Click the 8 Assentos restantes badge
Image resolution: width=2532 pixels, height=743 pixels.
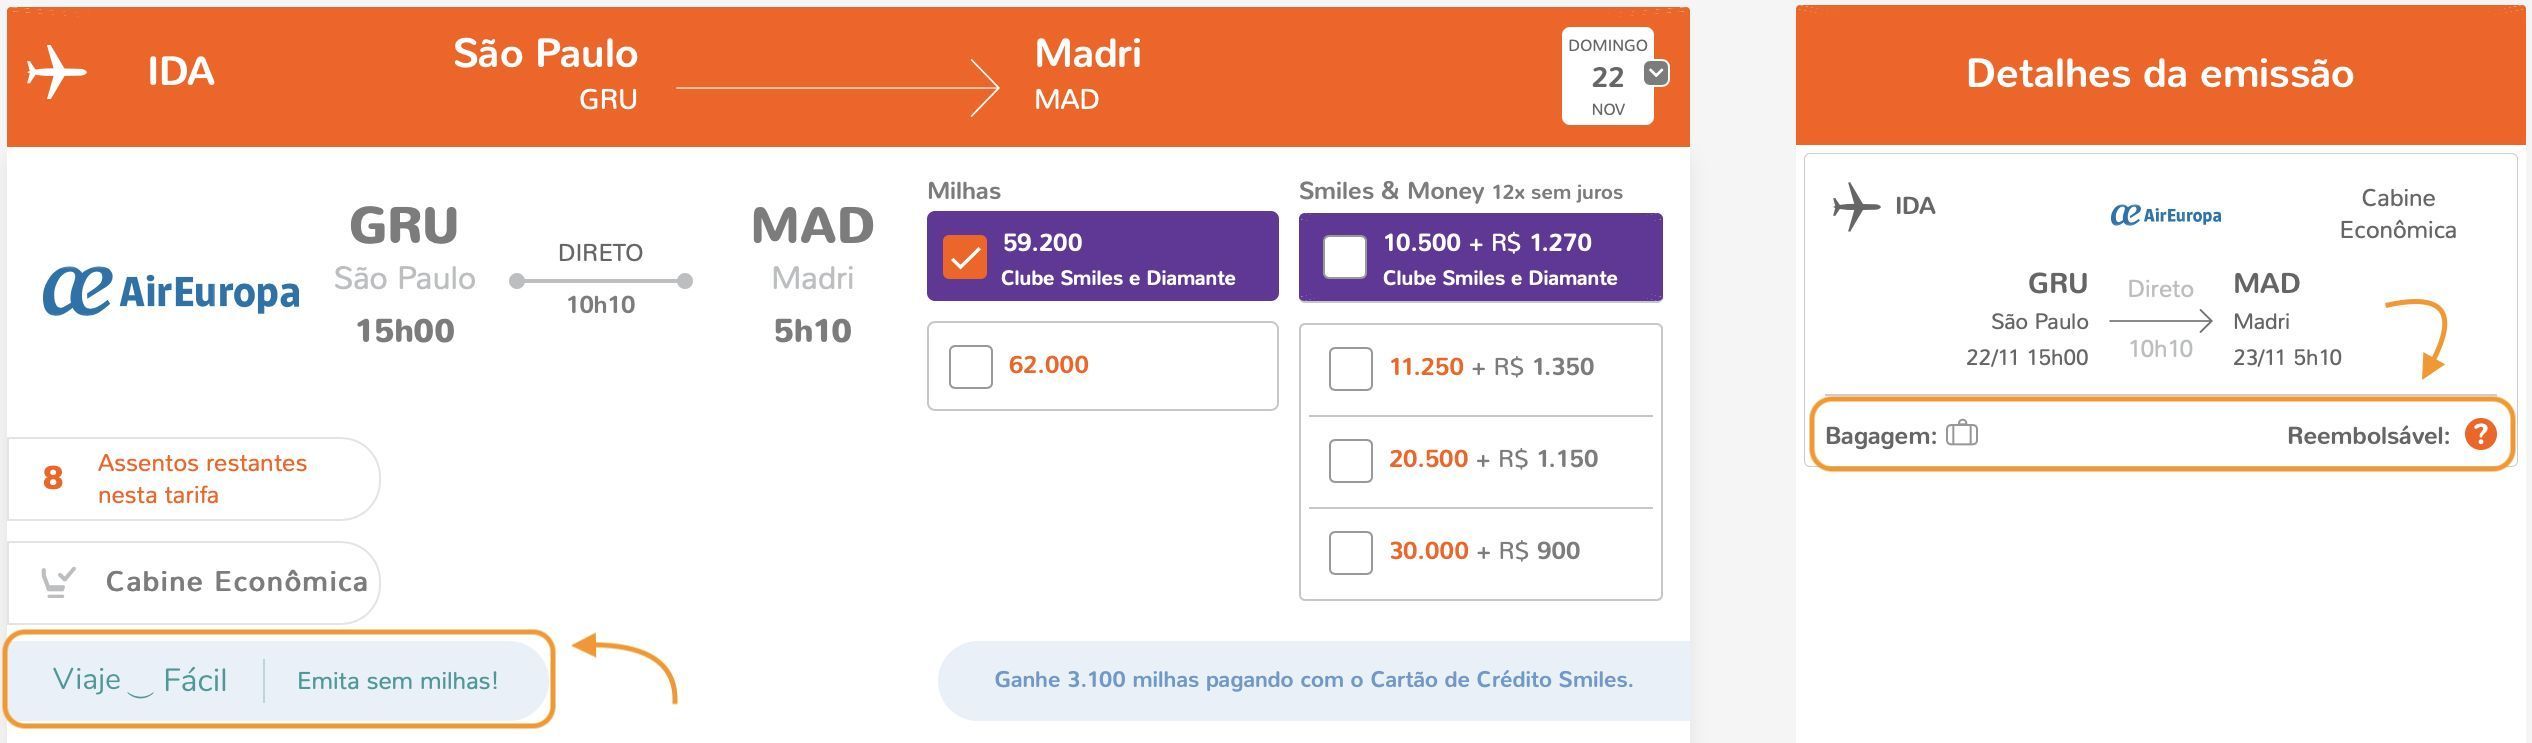tap(193, 479)
